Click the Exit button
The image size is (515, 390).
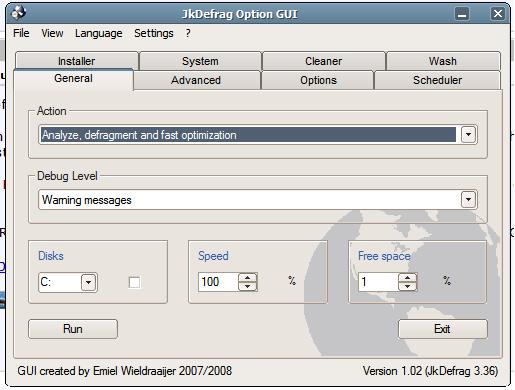pos(443,329)
